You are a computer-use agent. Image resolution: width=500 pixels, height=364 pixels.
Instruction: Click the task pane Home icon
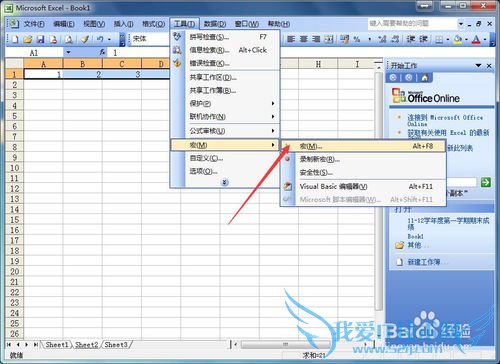(x=425, y=78)
